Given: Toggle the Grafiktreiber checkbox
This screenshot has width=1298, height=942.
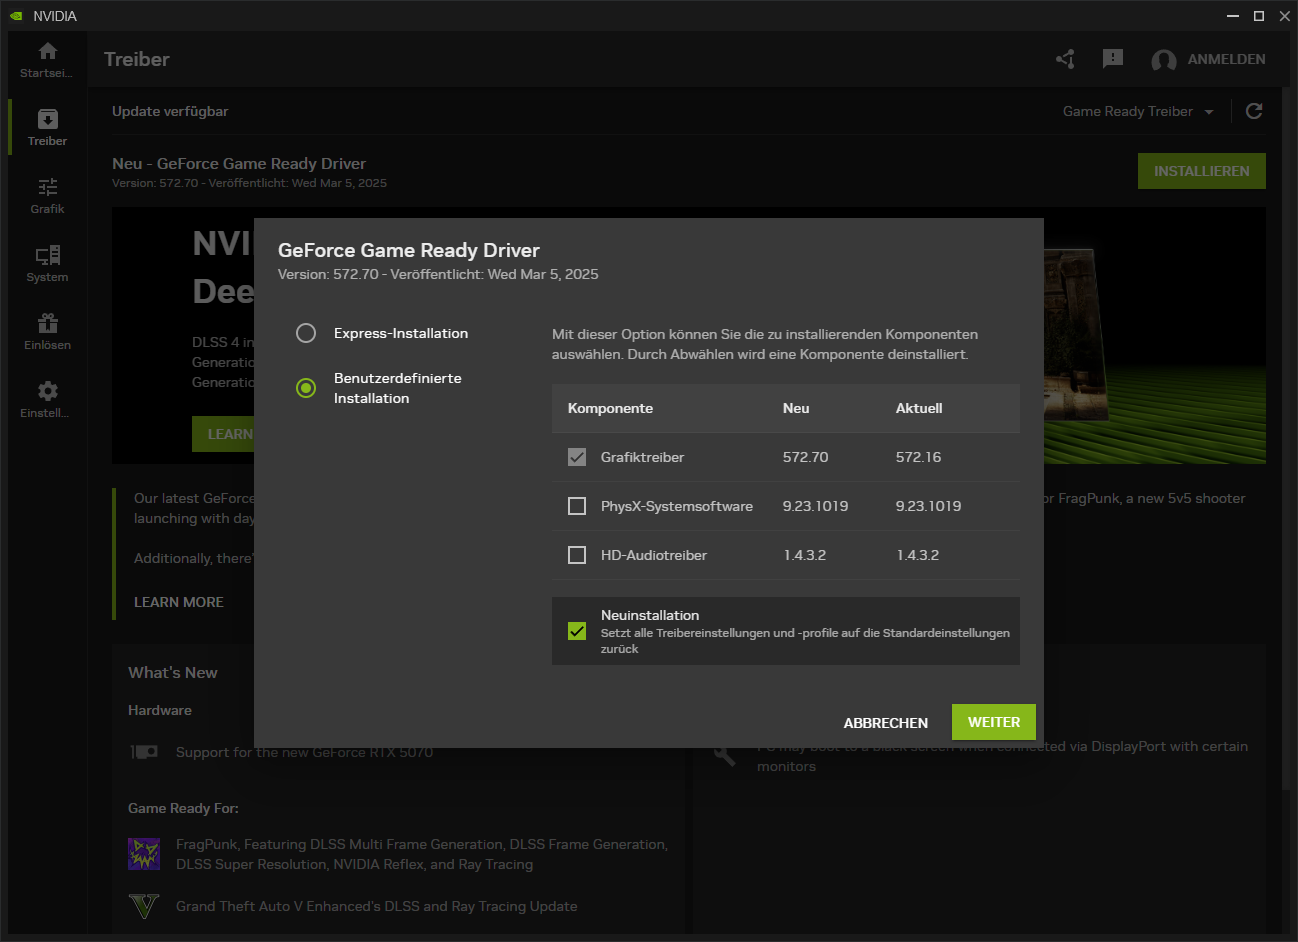Looking at the screenshot, I should point(577,457).
